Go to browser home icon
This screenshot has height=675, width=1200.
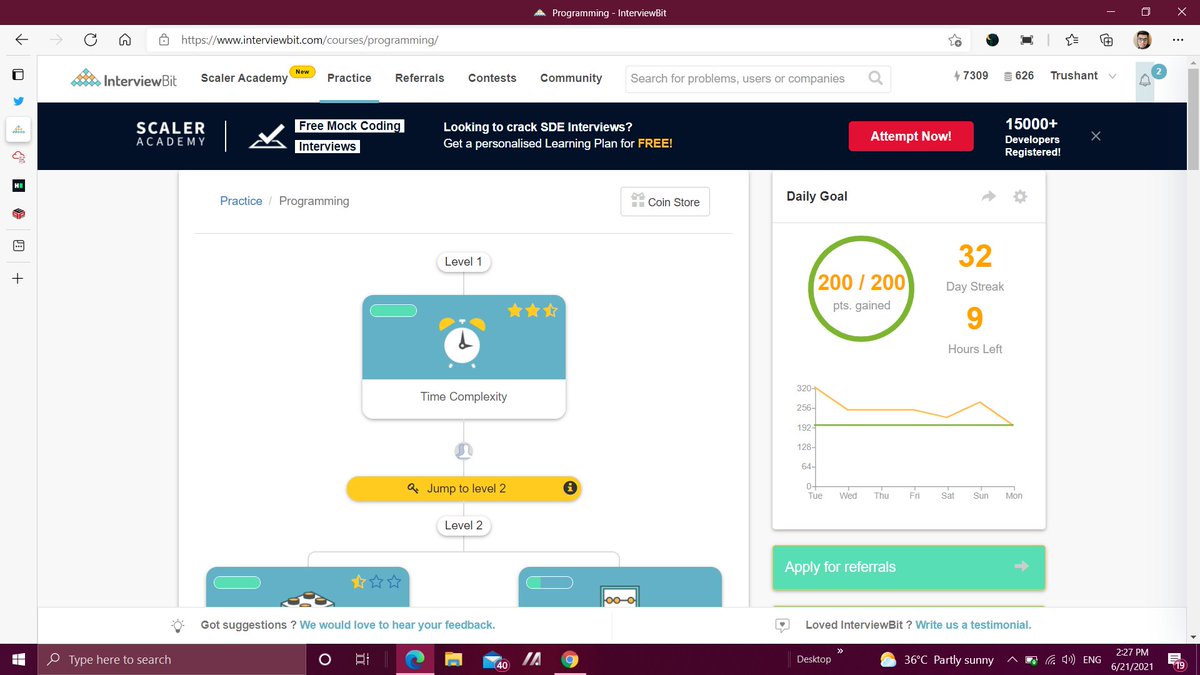[x=125, y=40]
